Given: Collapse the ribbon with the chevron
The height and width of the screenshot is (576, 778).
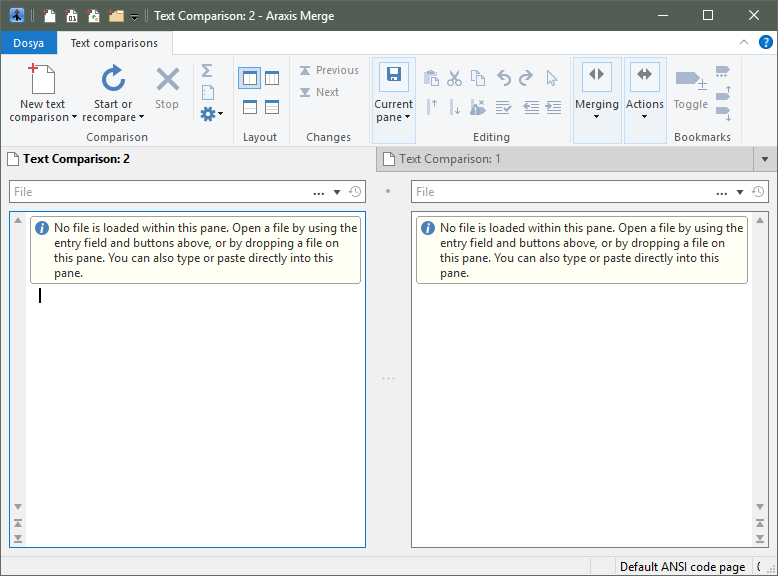Looking at the screenshot, I should pyautogui.click(x=744, y=42).
